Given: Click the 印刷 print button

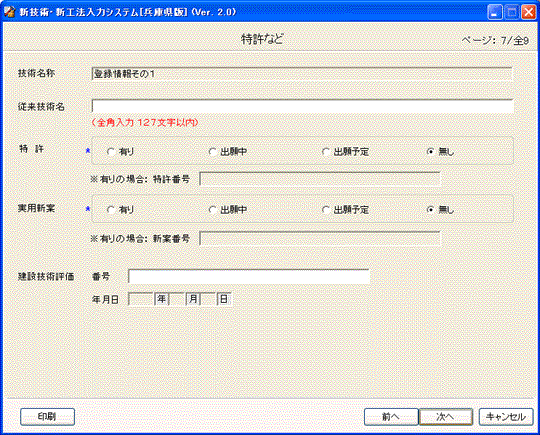Looking at the screenshot, I should tap(48, 417).
